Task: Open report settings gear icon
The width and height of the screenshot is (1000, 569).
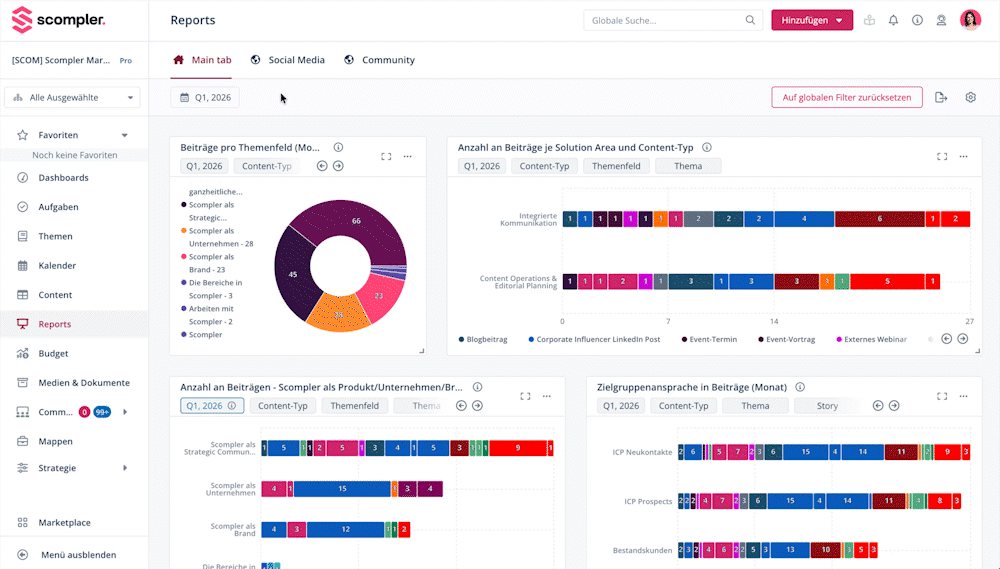Action: (x=971, y=98)
